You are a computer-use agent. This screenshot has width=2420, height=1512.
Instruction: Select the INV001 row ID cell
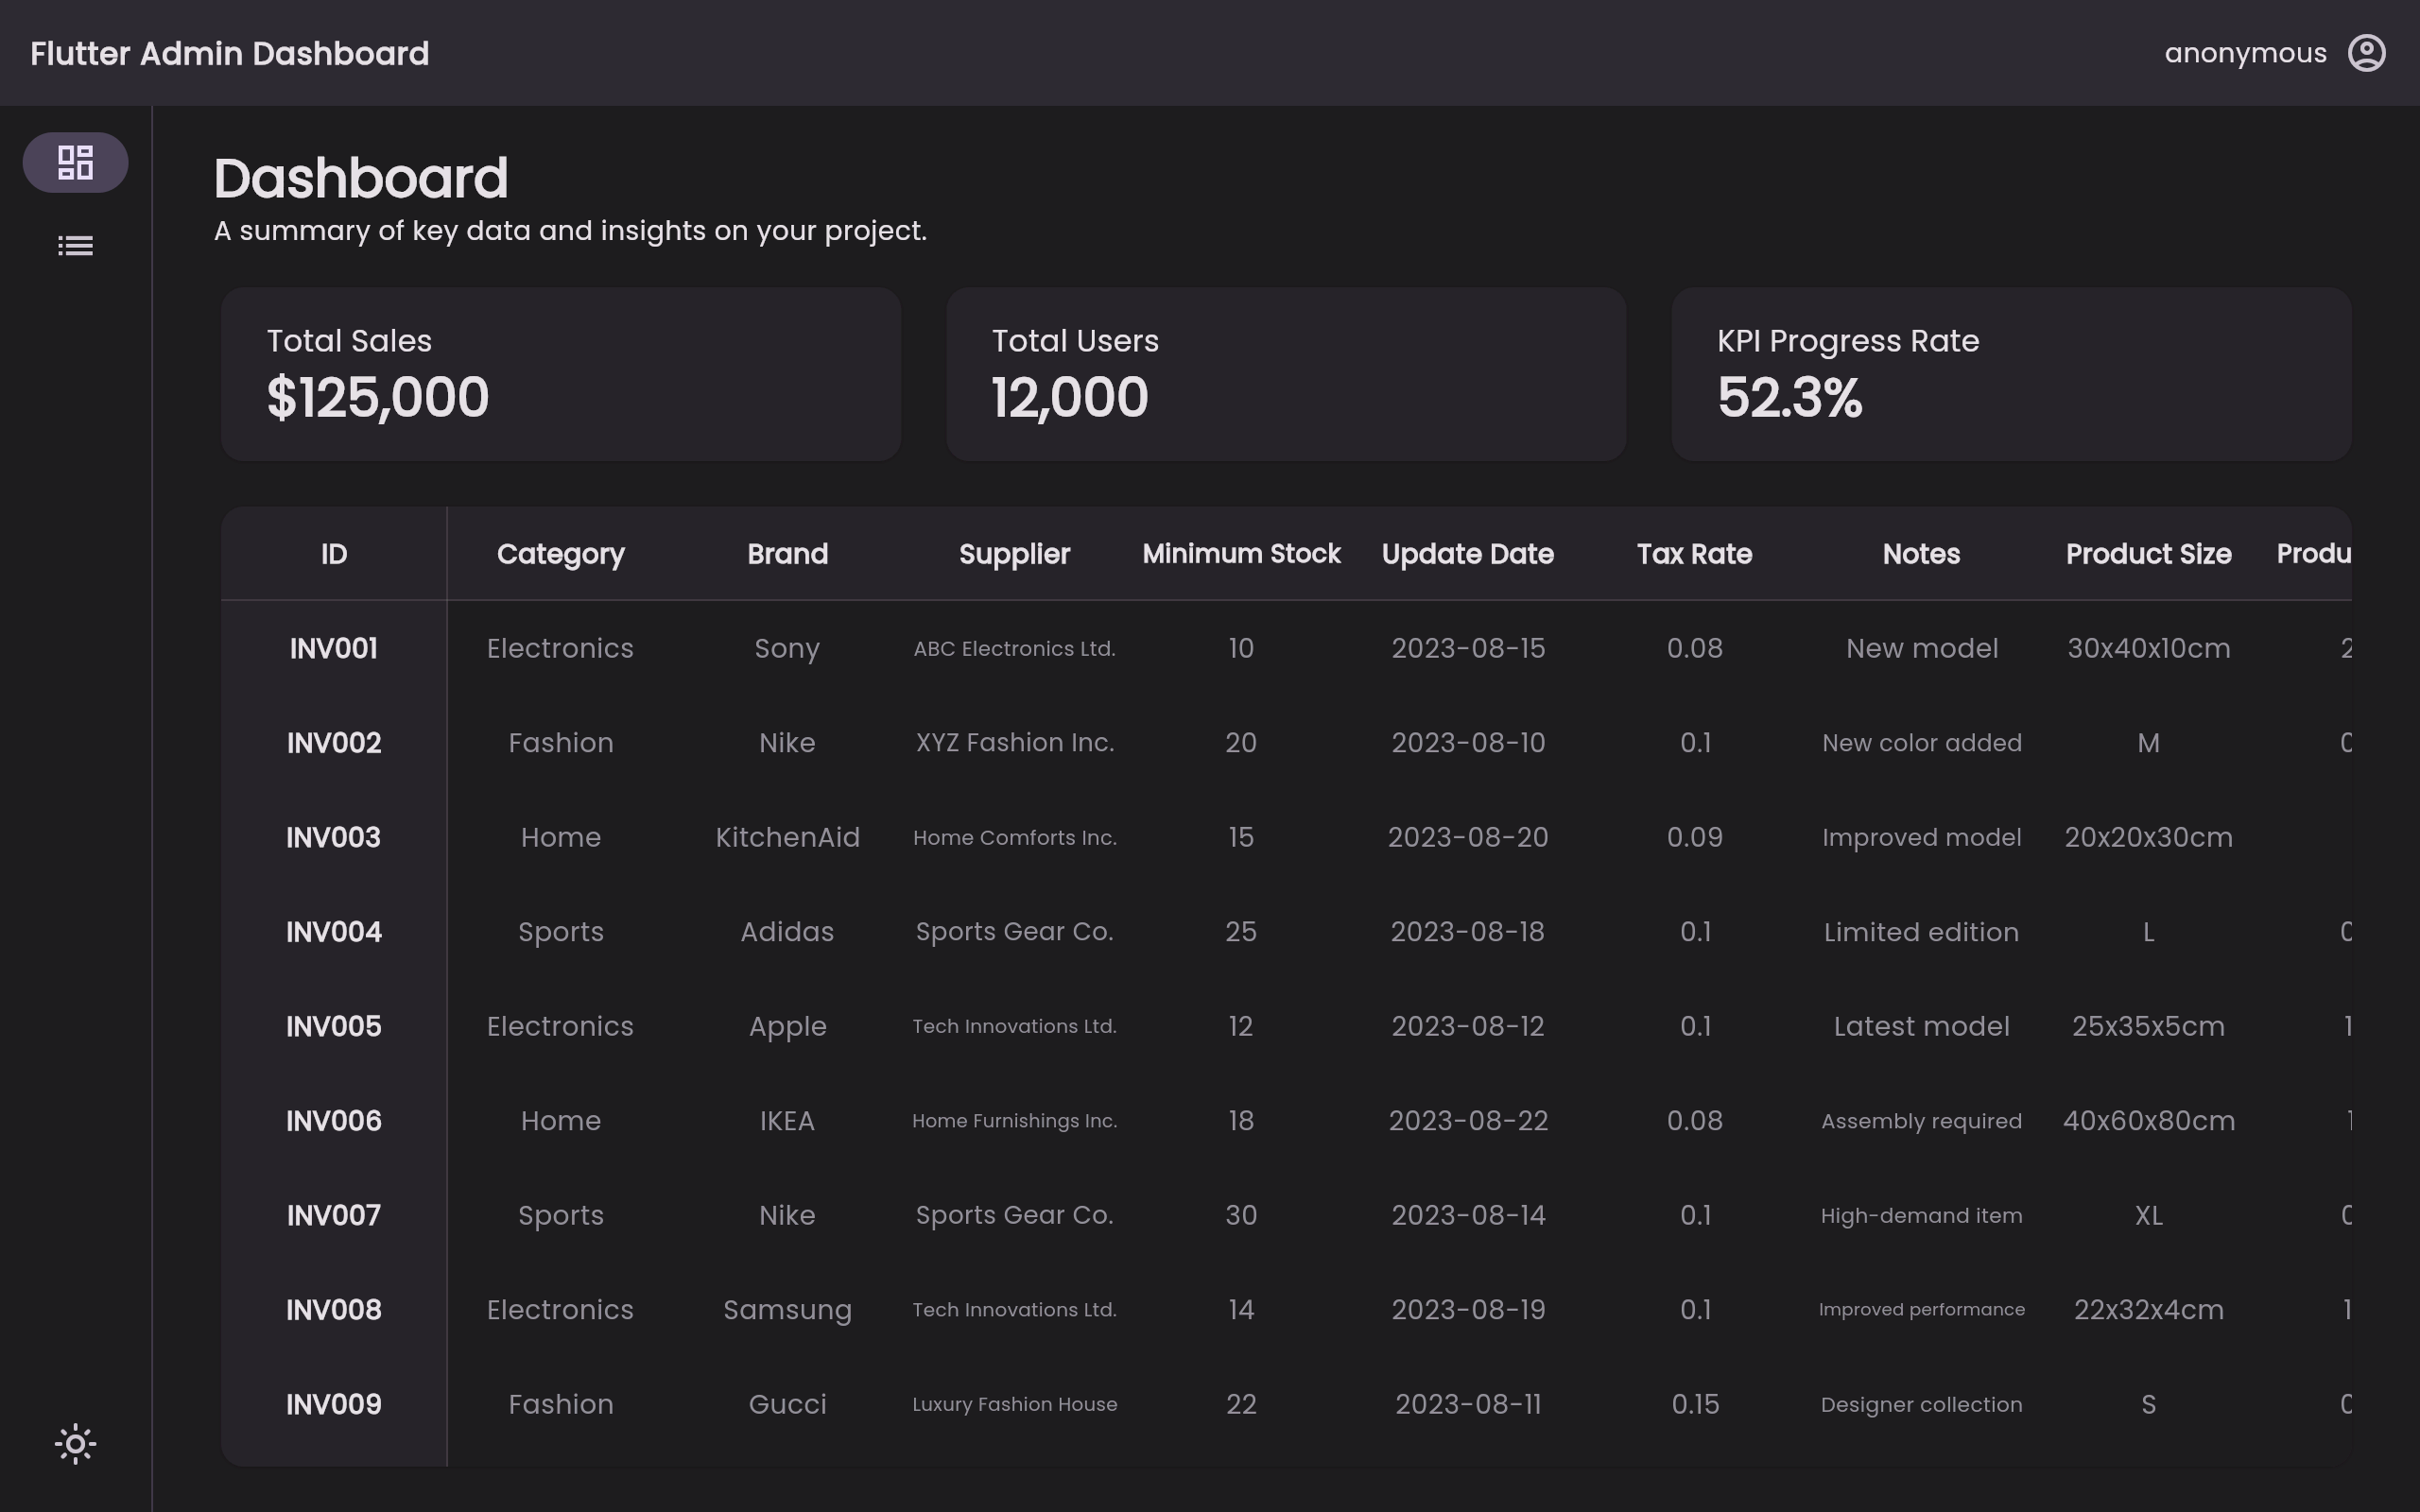(334, 648)
